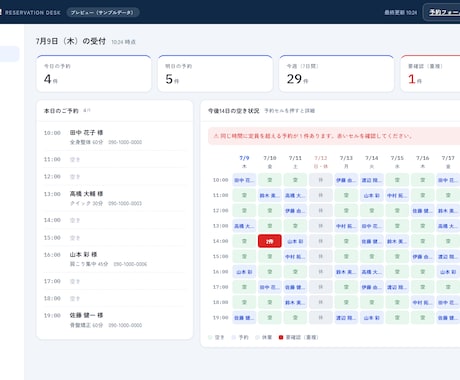Open the 7/9 10:00 田中 reservation cell in grid
460x380 pixels.
point(244,180)
